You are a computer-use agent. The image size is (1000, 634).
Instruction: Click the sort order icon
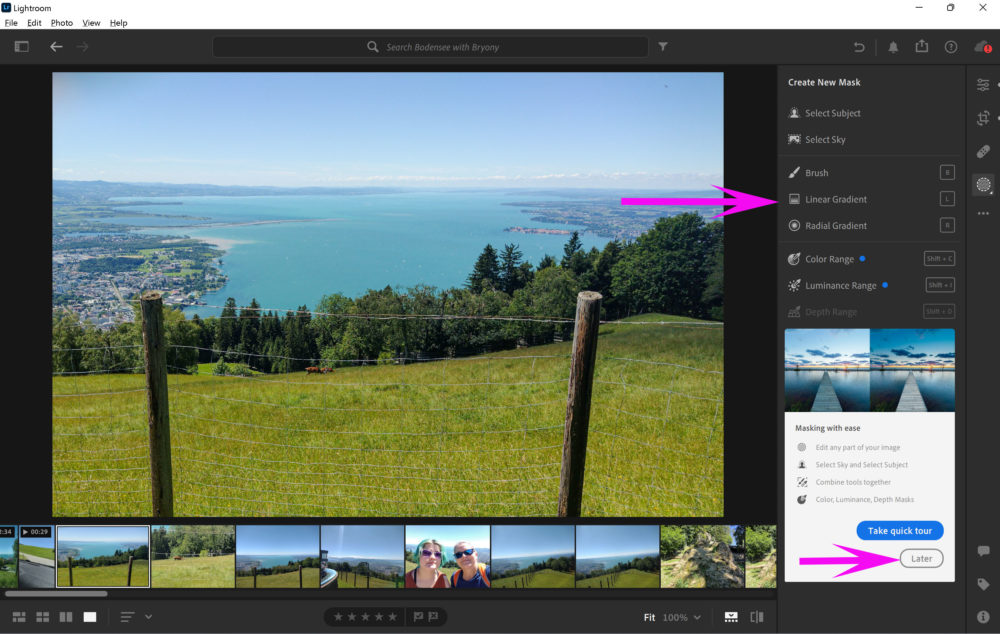pos(128,617)
